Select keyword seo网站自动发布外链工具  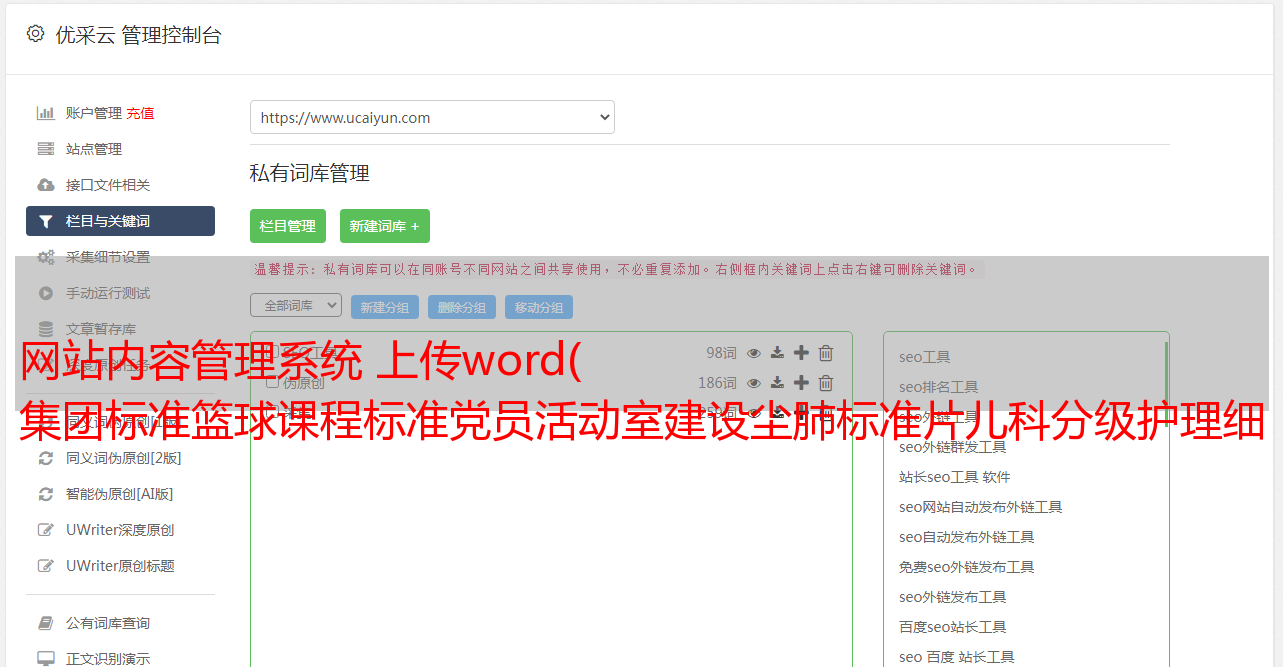click(981, 507)
